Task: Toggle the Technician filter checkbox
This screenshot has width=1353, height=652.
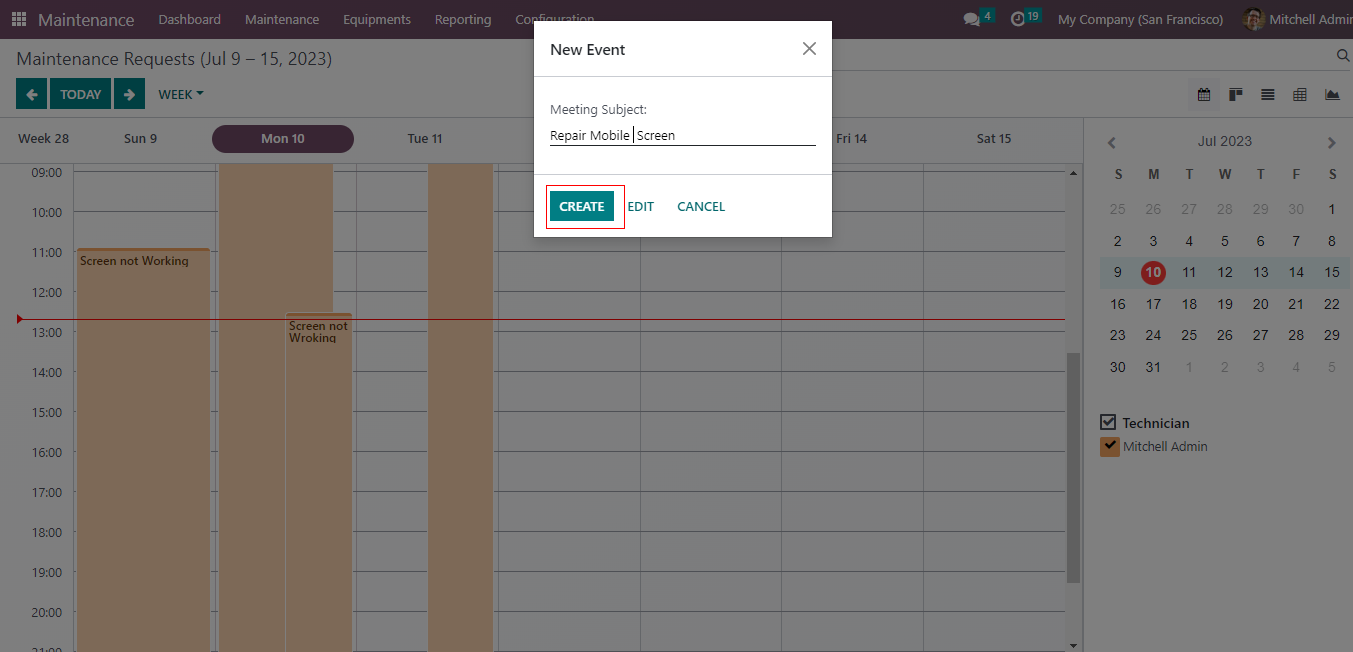Action: click(1108, 422)
